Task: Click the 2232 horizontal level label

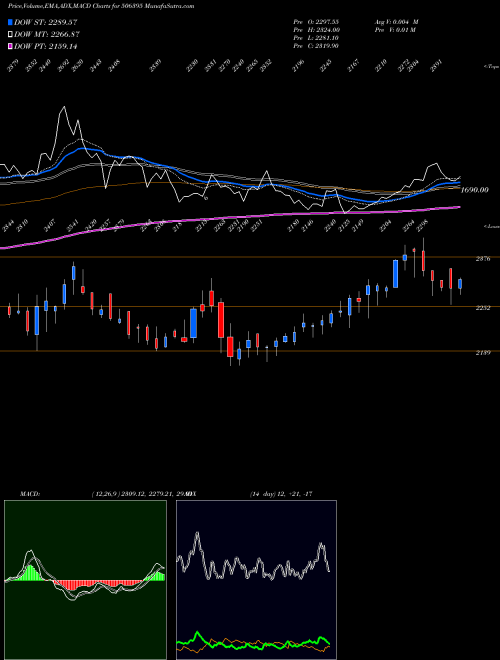Action: click(483, 308)
